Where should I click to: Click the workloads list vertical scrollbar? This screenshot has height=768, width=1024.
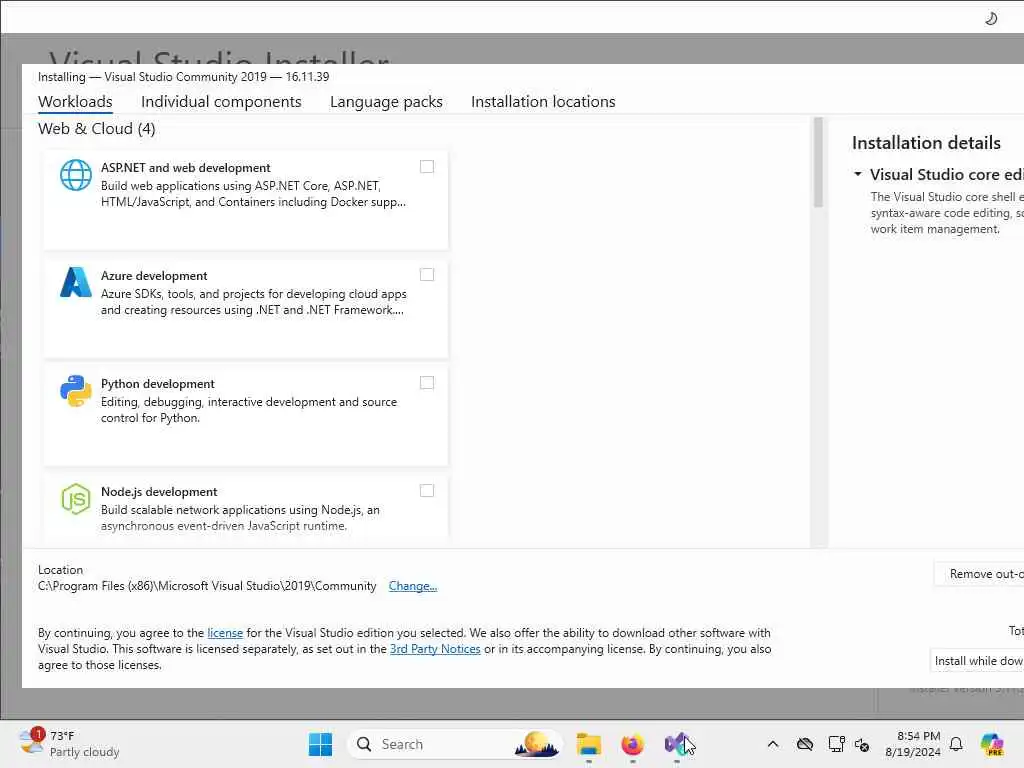(818, 163)
